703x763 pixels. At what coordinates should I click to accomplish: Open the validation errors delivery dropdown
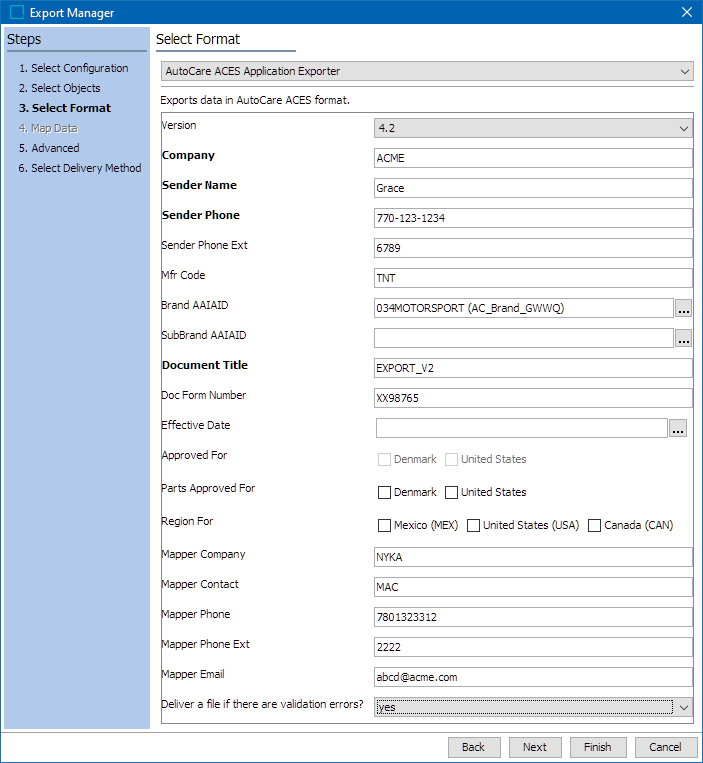[533, 707]
